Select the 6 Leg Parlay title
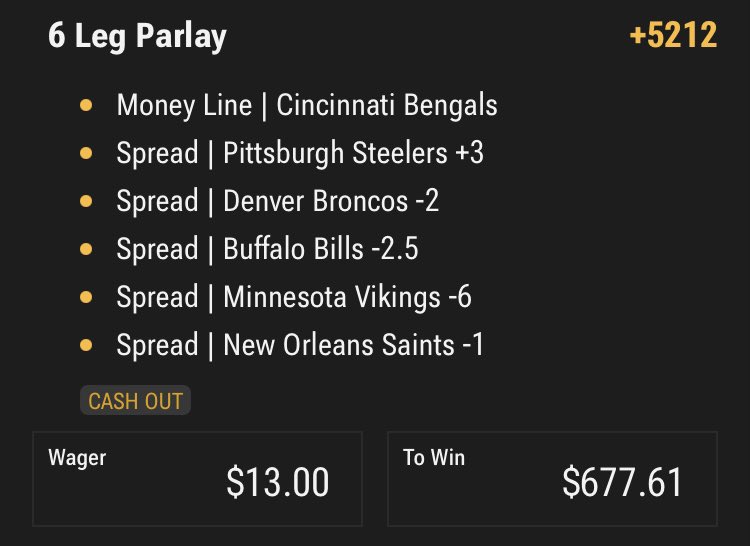Screen dimensions: 750x546 pyautogui.click(x=137, y=36)
